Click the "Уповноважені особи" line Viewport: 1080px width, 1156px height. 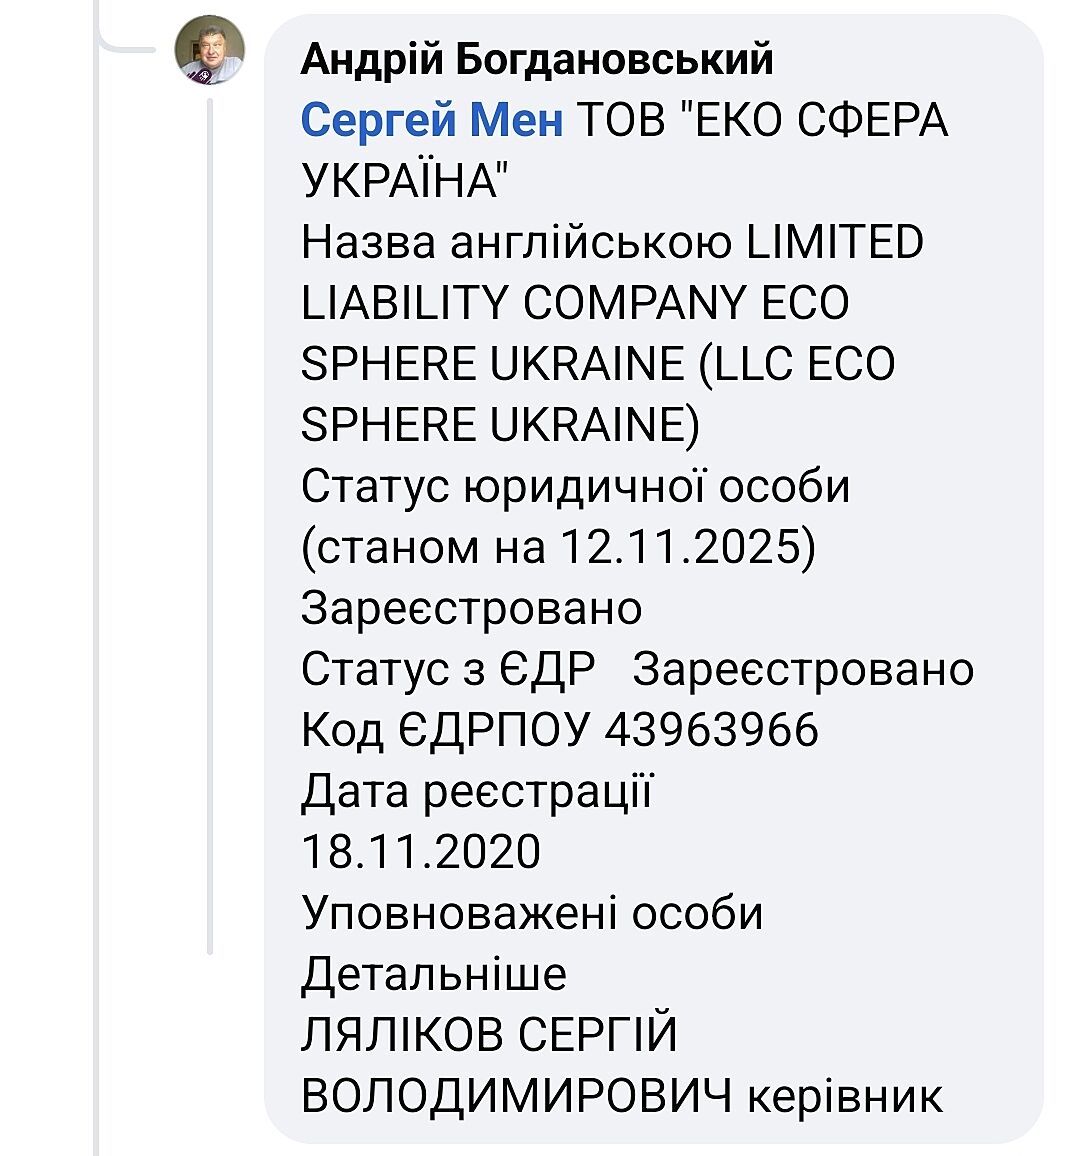coord(532,913)
